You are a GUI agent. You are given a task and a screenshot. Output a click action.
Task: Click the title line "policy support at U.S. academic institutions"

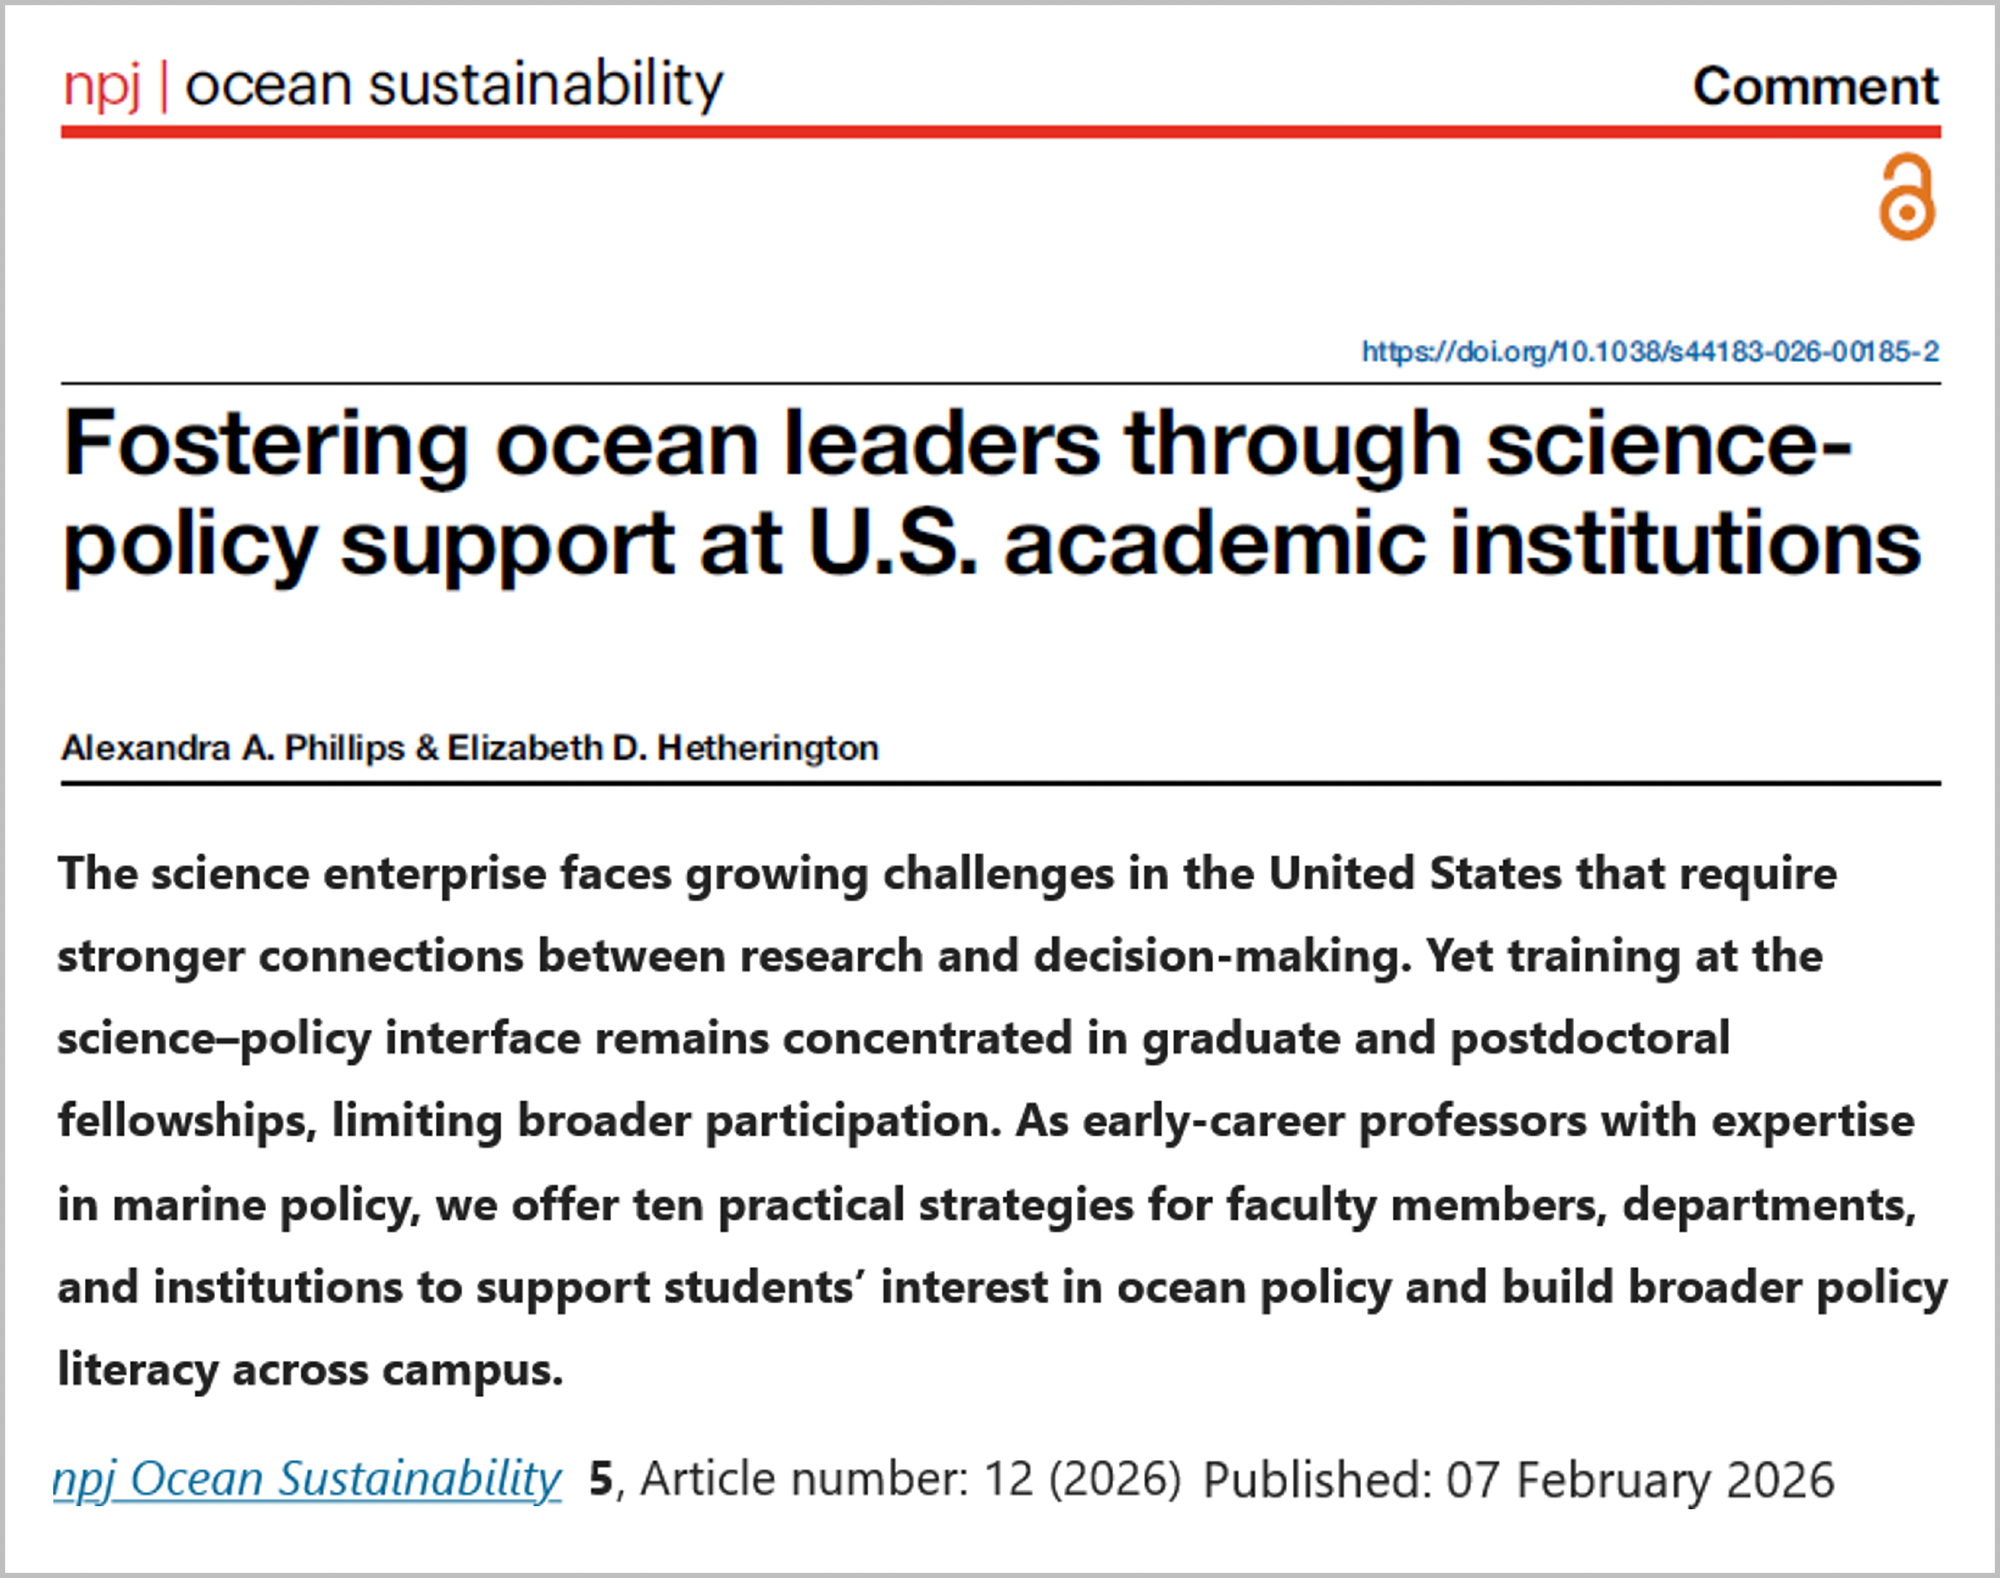click(x=991, y=545)
